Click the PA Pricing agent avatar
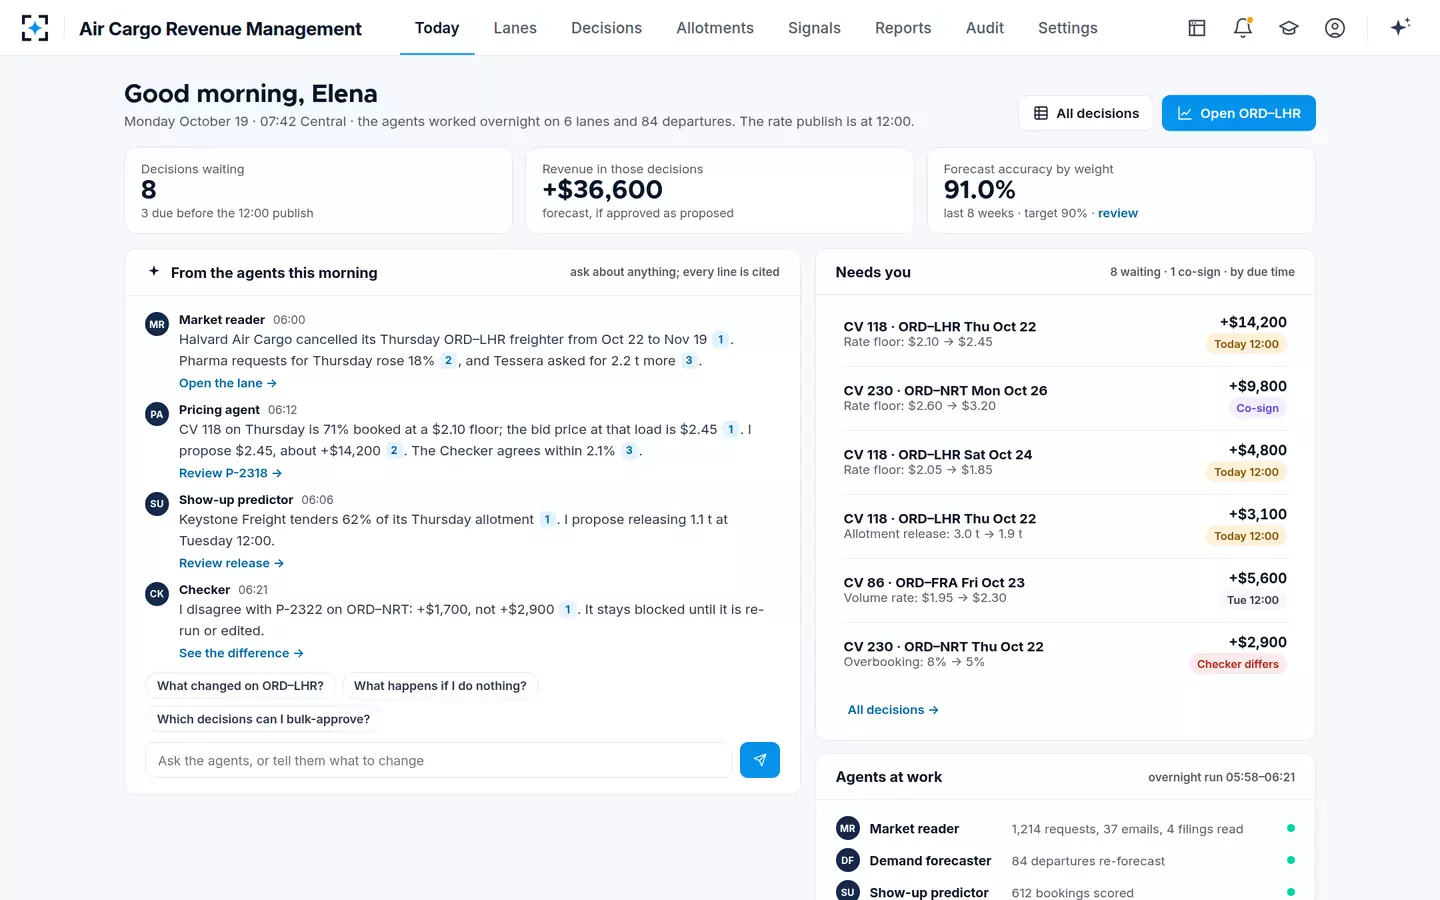1440x900 pixels. coord(157,414)
